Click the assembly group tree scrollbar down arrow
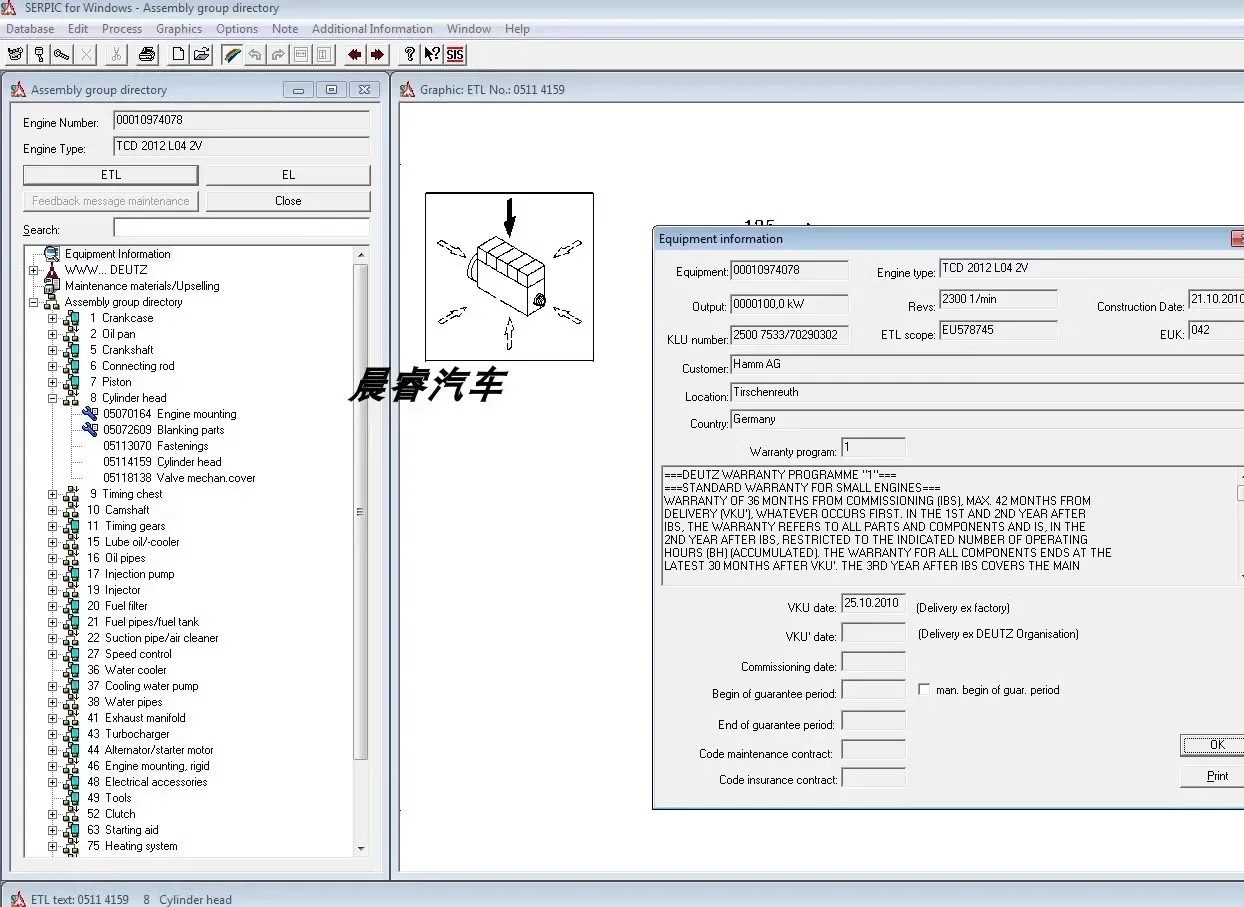Screen dimensions: 1244x907 coord(361,848)
